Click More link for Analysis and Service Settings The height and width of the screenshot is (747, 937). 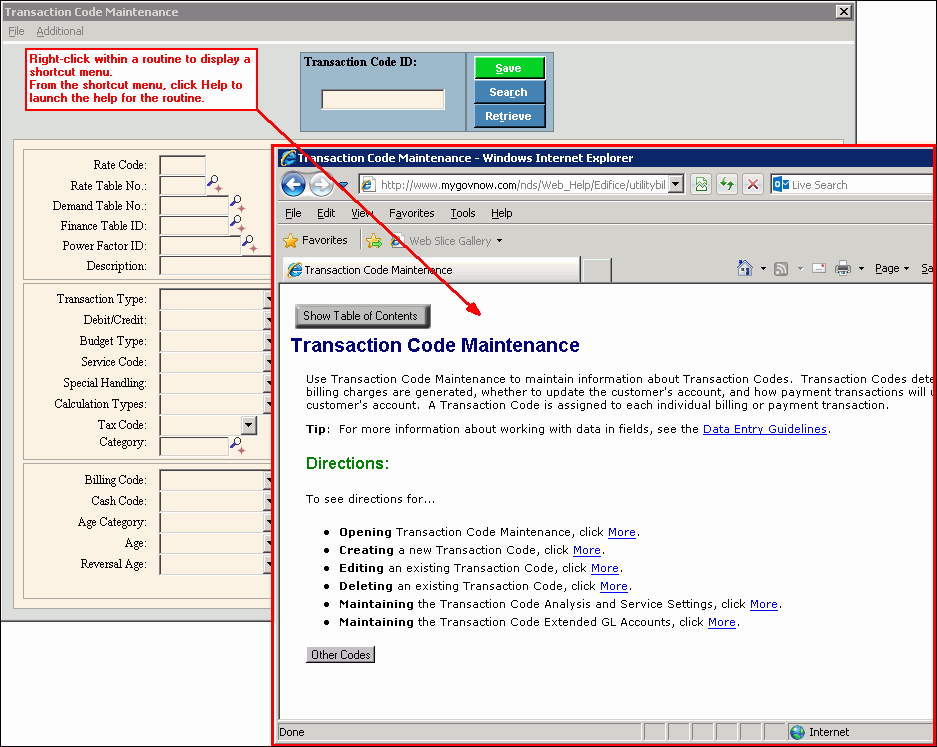[x=763, y=604]
